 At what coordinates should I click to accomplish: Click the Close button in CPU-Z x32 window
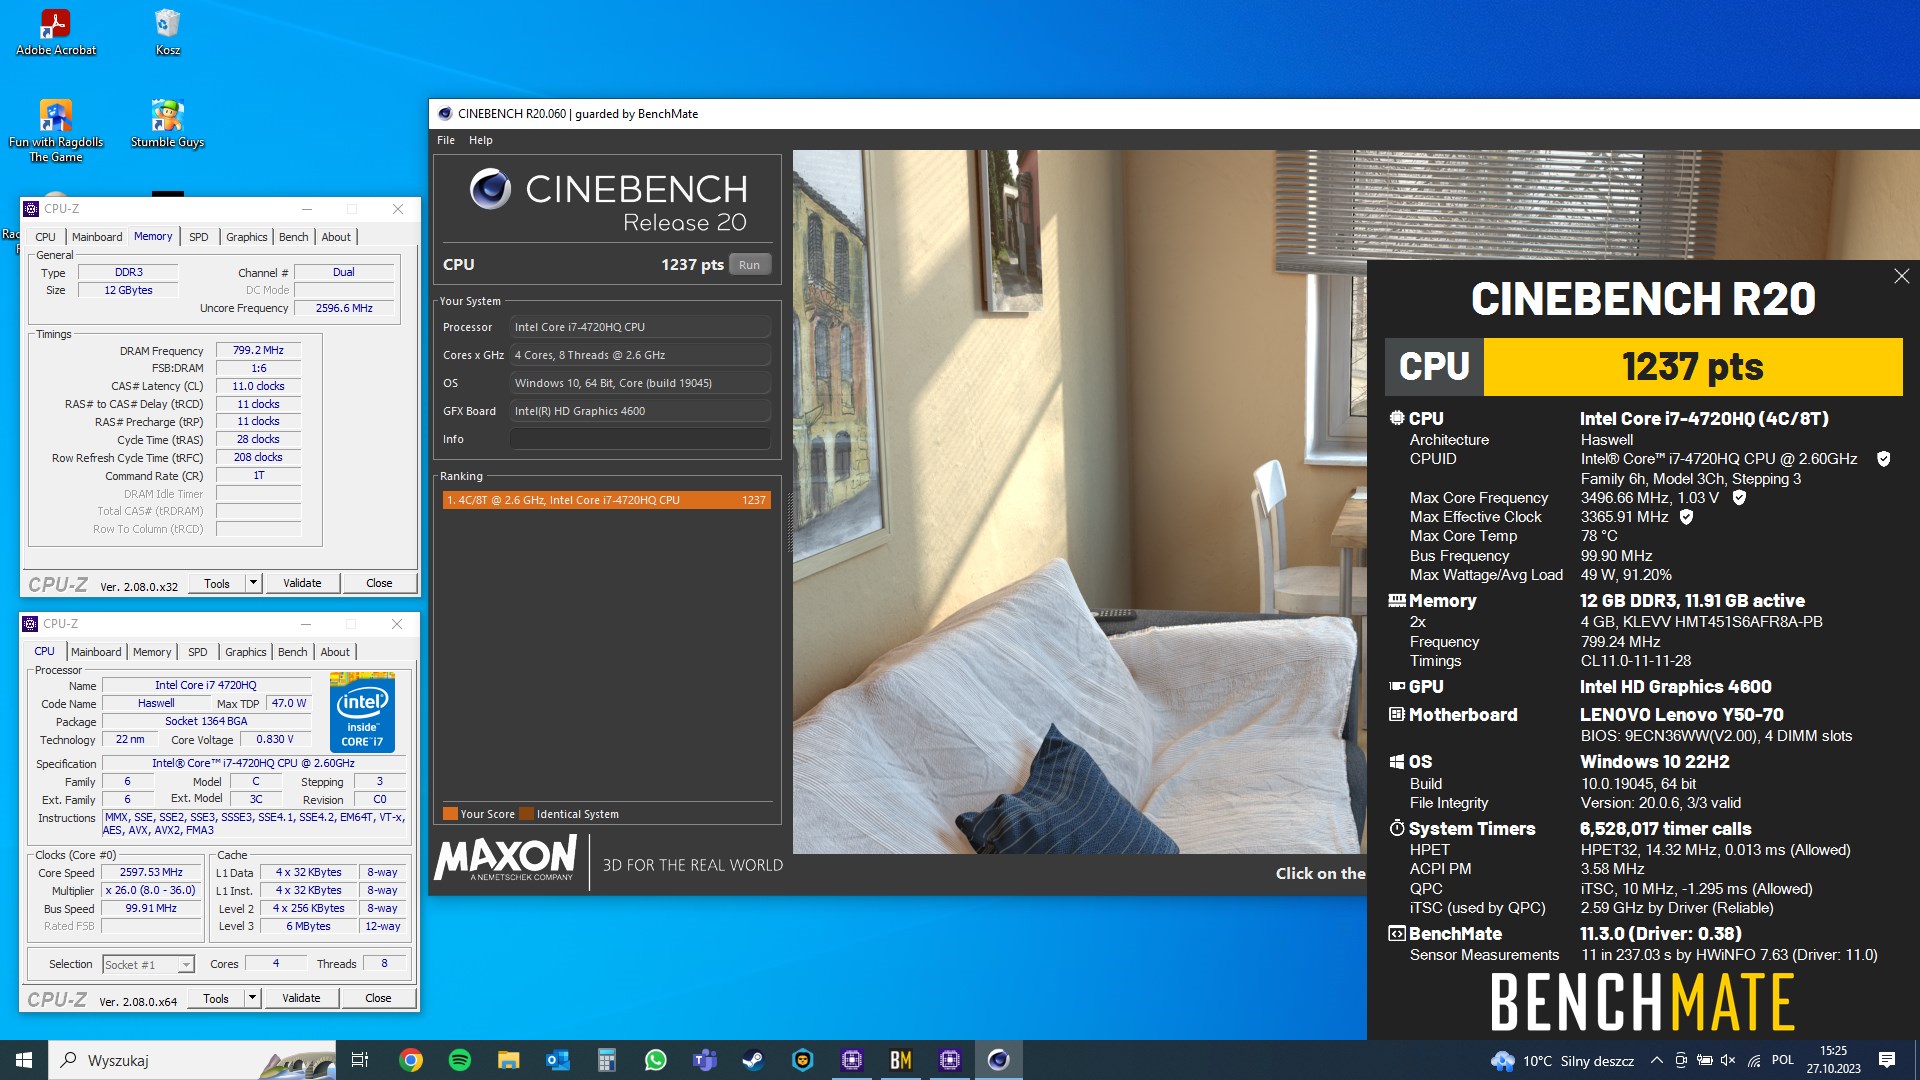379,583
